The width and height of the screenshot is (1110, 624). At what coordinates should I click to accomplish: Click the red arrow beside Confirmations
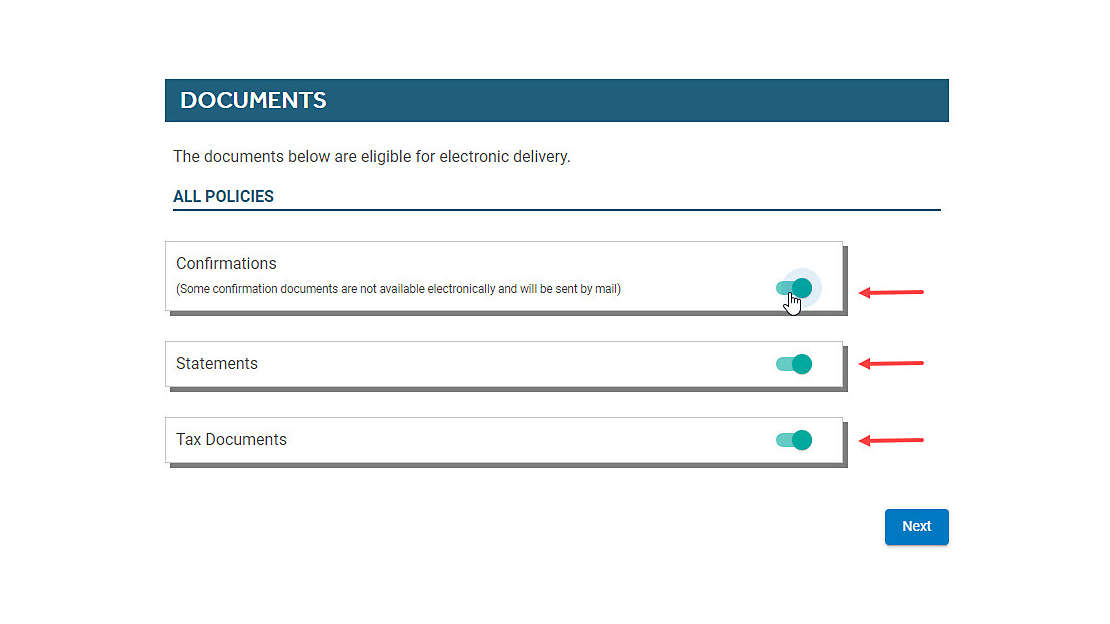[891, 292]
